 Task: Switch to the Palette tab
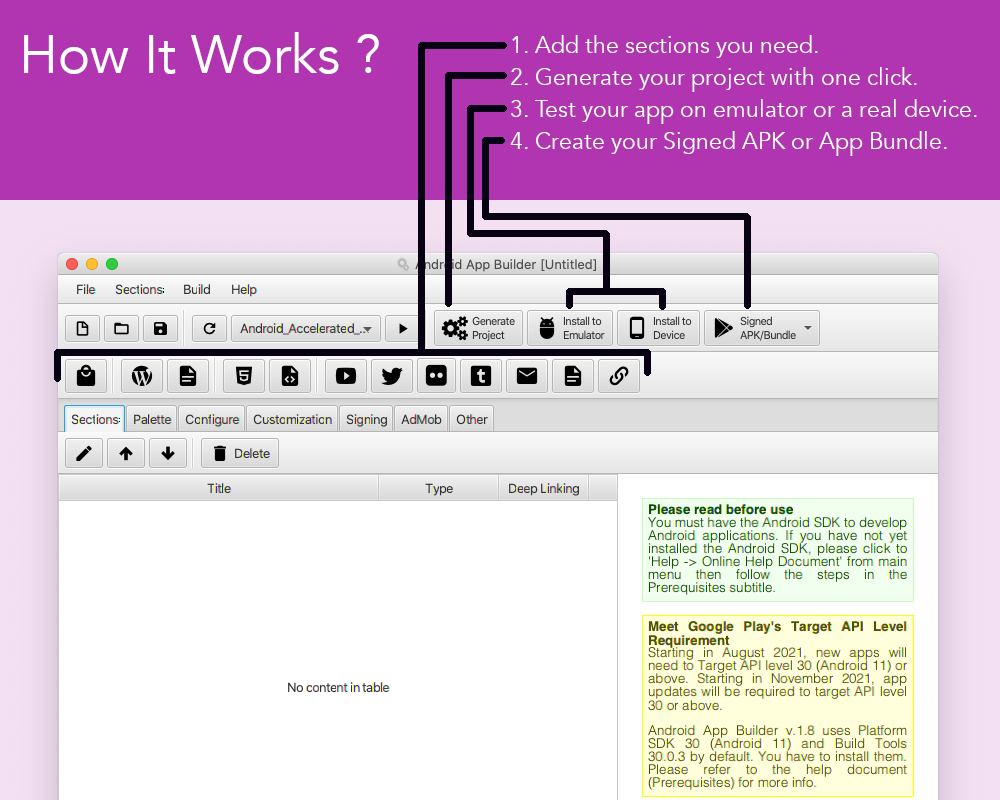click(x=152, y=419)
